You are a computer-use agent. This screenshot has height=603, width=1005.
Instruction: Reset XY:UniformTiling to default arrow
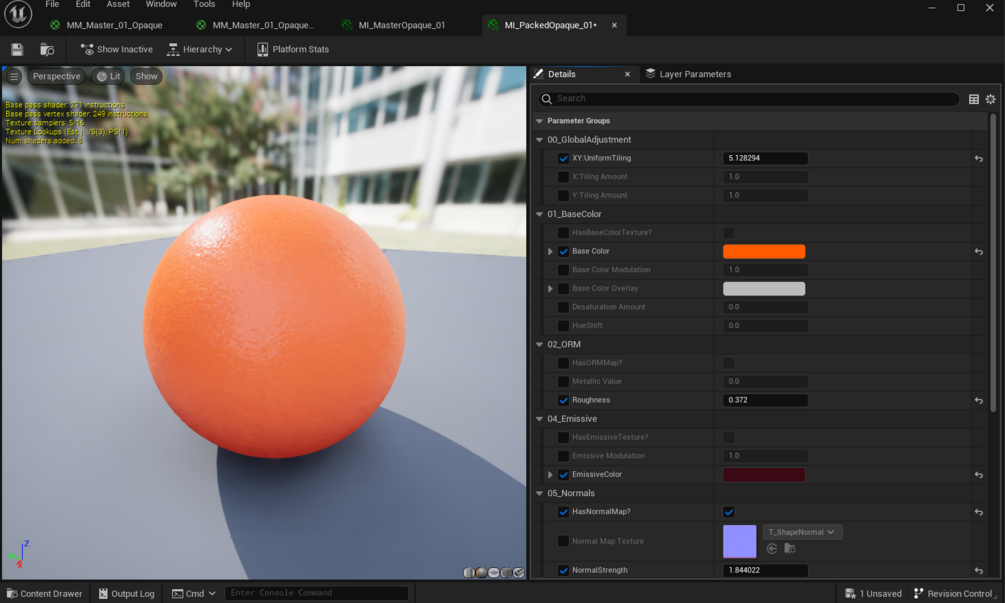979,158
